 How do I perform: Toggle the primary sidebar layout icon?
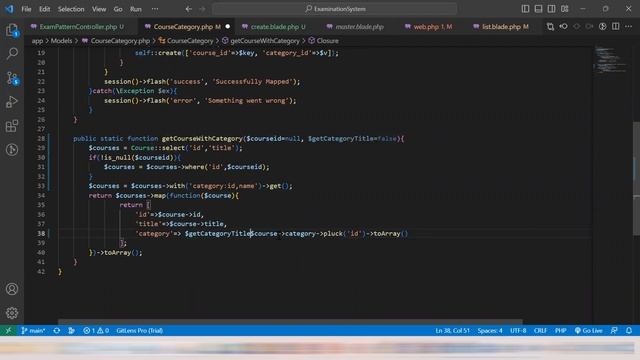(x=525, y=9)
